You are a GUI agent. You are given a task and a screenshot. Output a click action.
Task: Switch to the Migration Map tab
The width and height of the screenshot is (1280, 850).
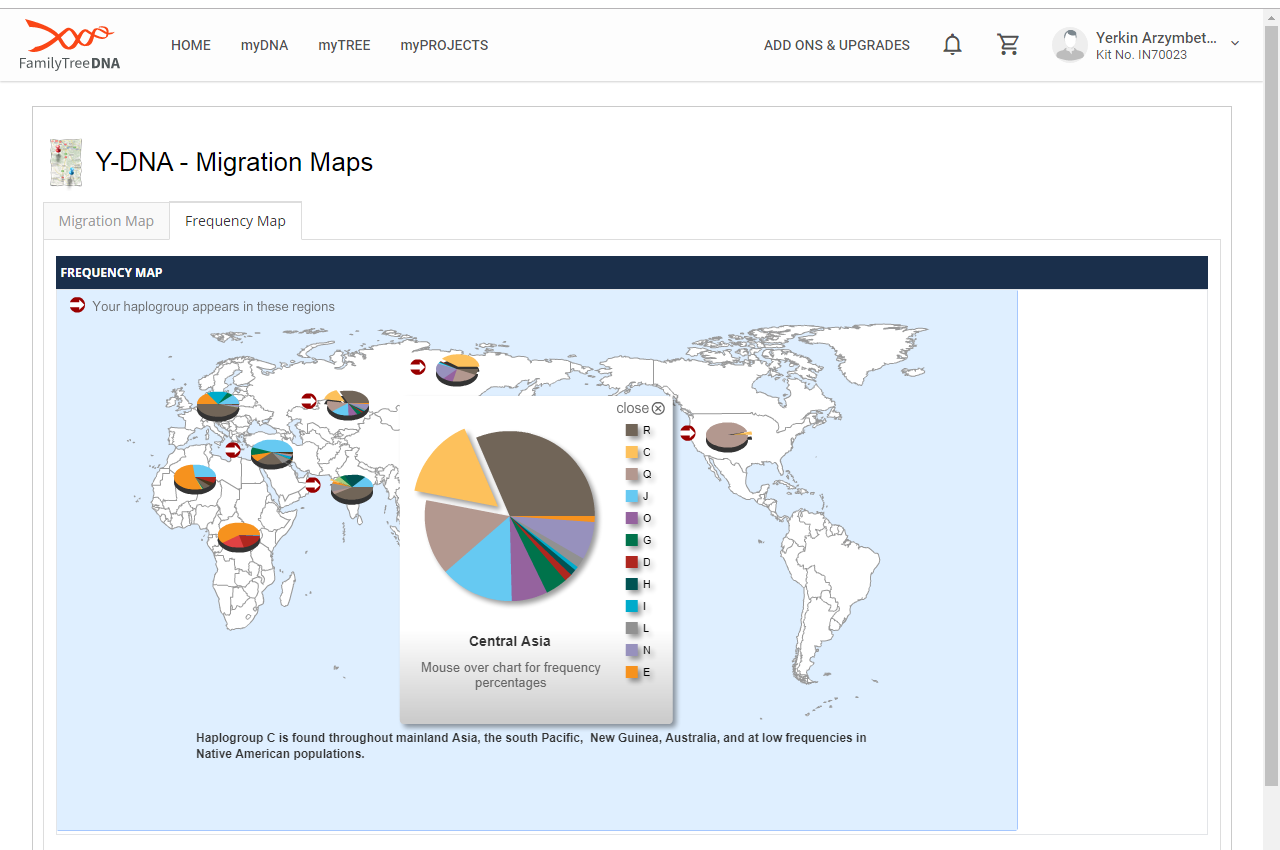coord(106,221)
